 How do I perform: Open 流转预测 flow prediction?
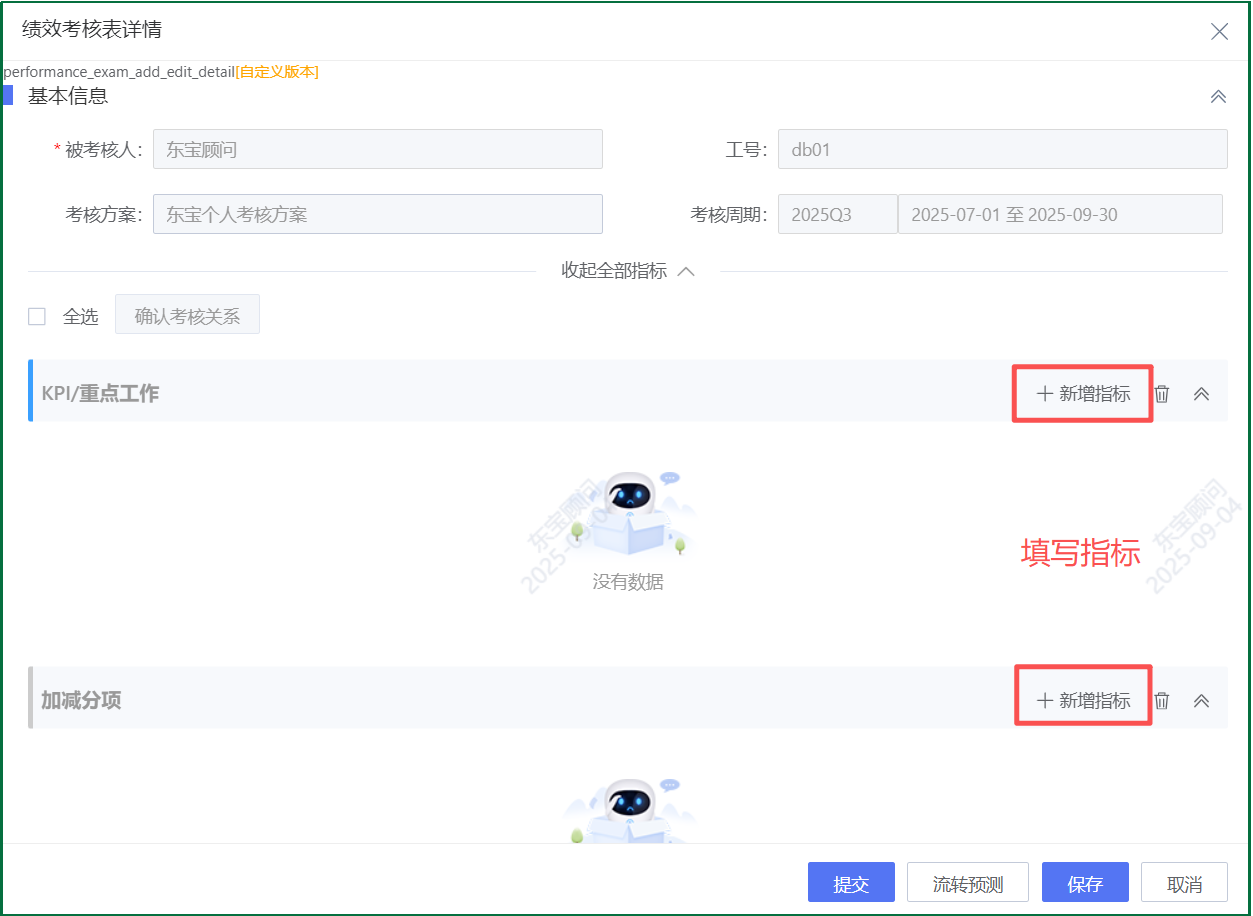pos(967,884)
